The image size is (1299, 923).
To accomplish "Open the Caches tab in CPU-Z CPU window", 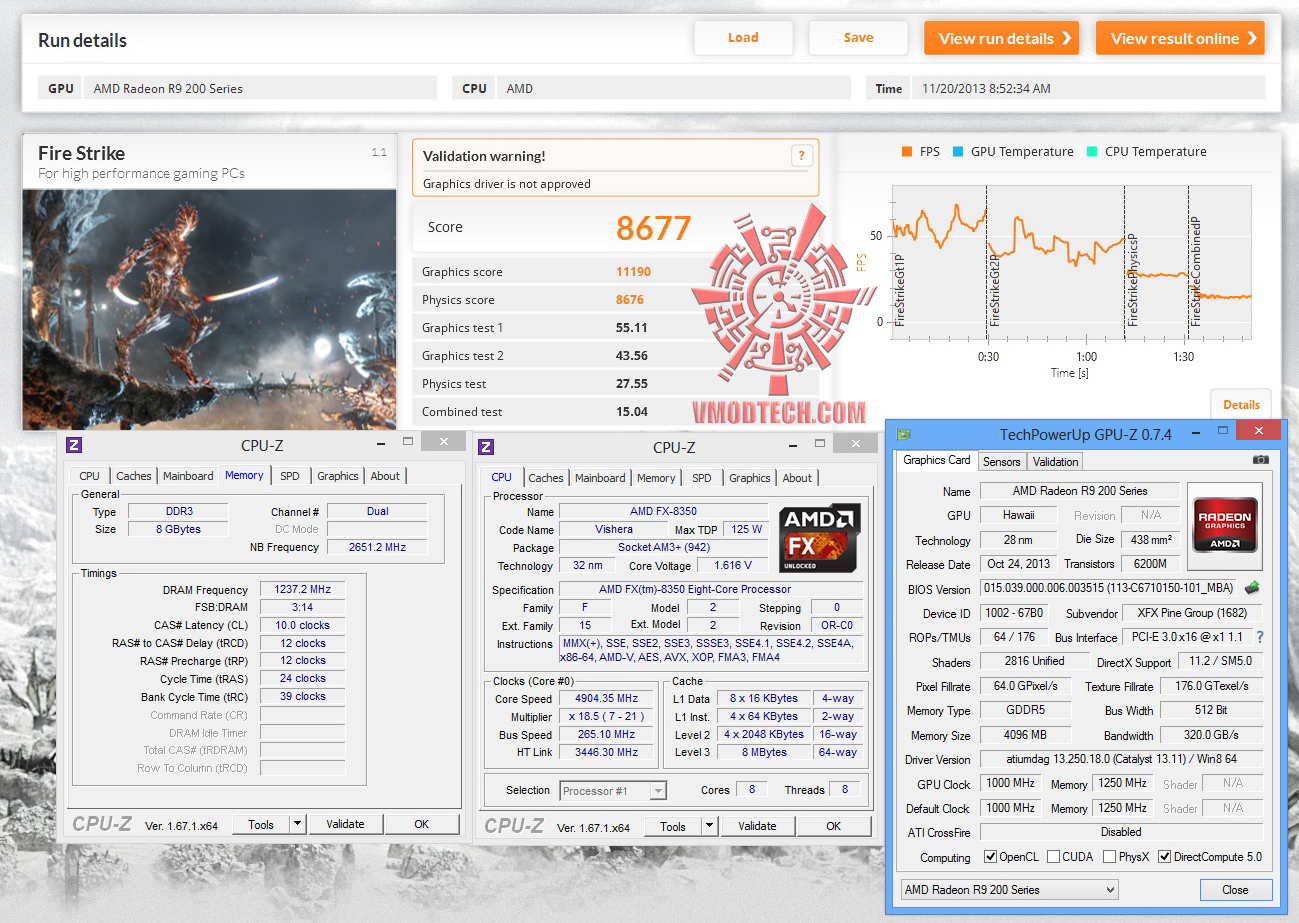I will 546,478.
